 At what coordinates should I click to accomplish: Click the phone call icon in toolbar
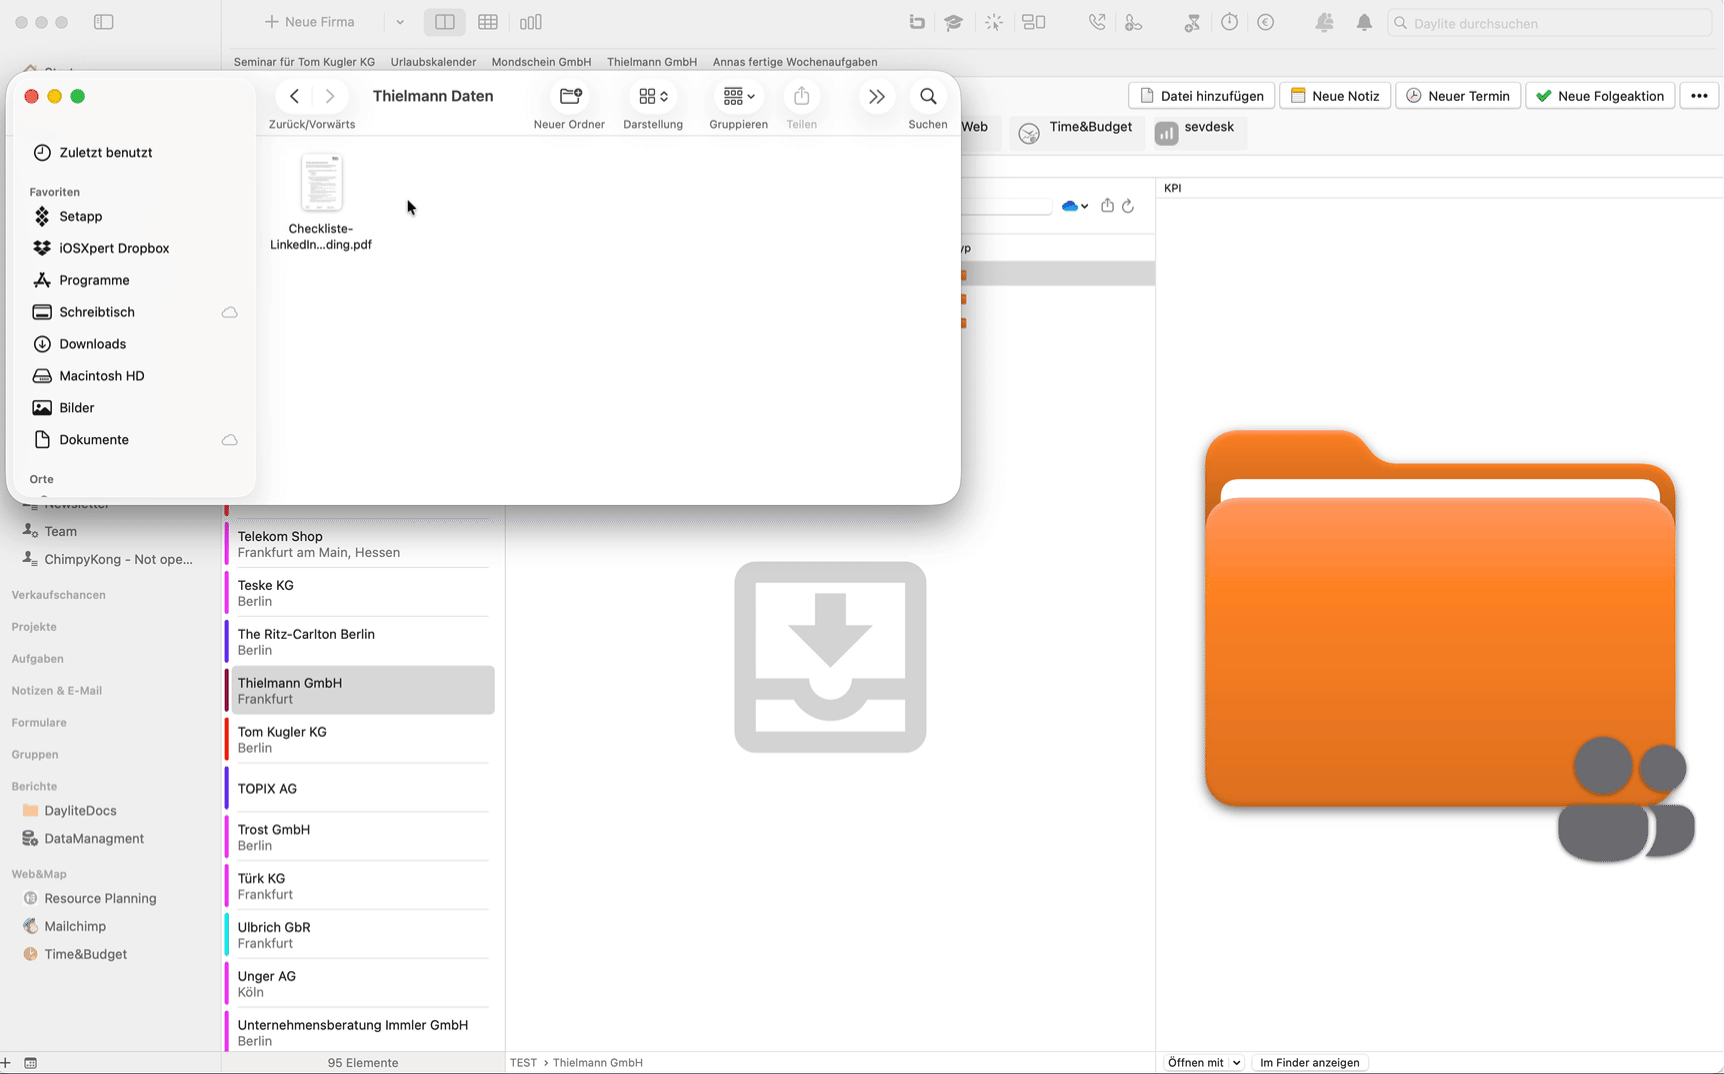point(1097,22)
